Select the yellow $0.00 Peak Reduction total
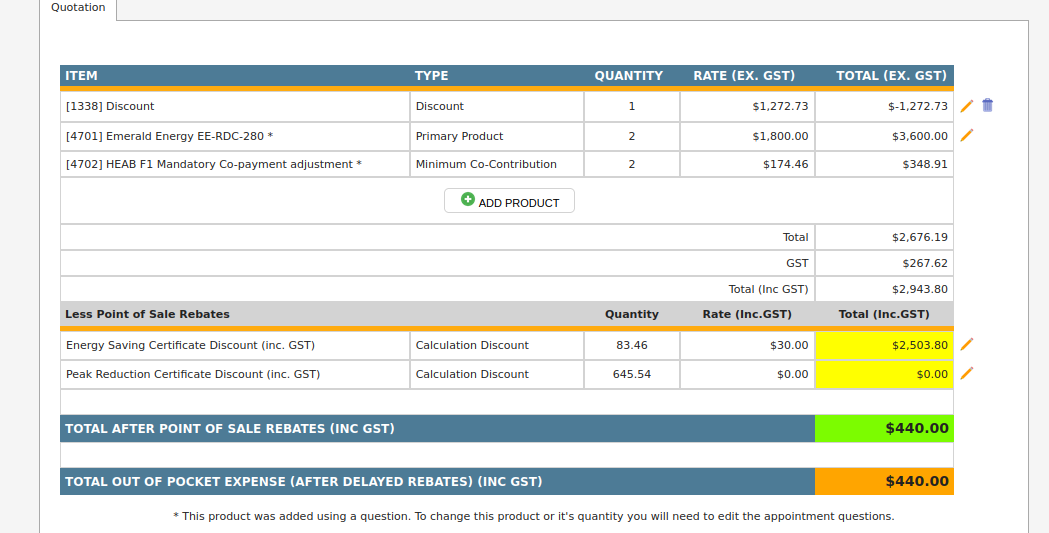Image resolution: width=1049 pixels, height=533 pixels. tap(884, 374)
